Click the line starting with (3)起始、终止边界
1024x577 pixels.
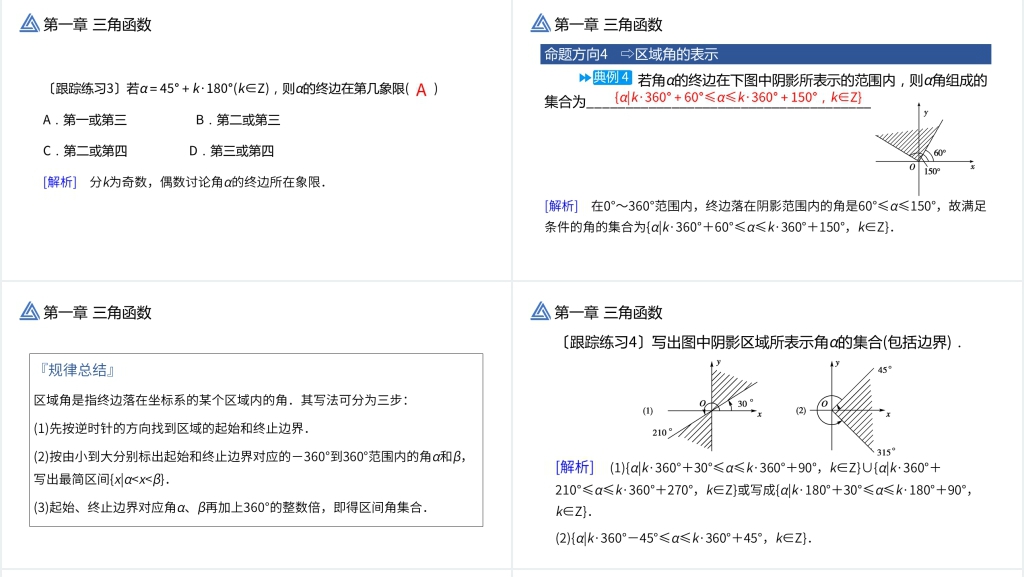(x=230, y=508)
